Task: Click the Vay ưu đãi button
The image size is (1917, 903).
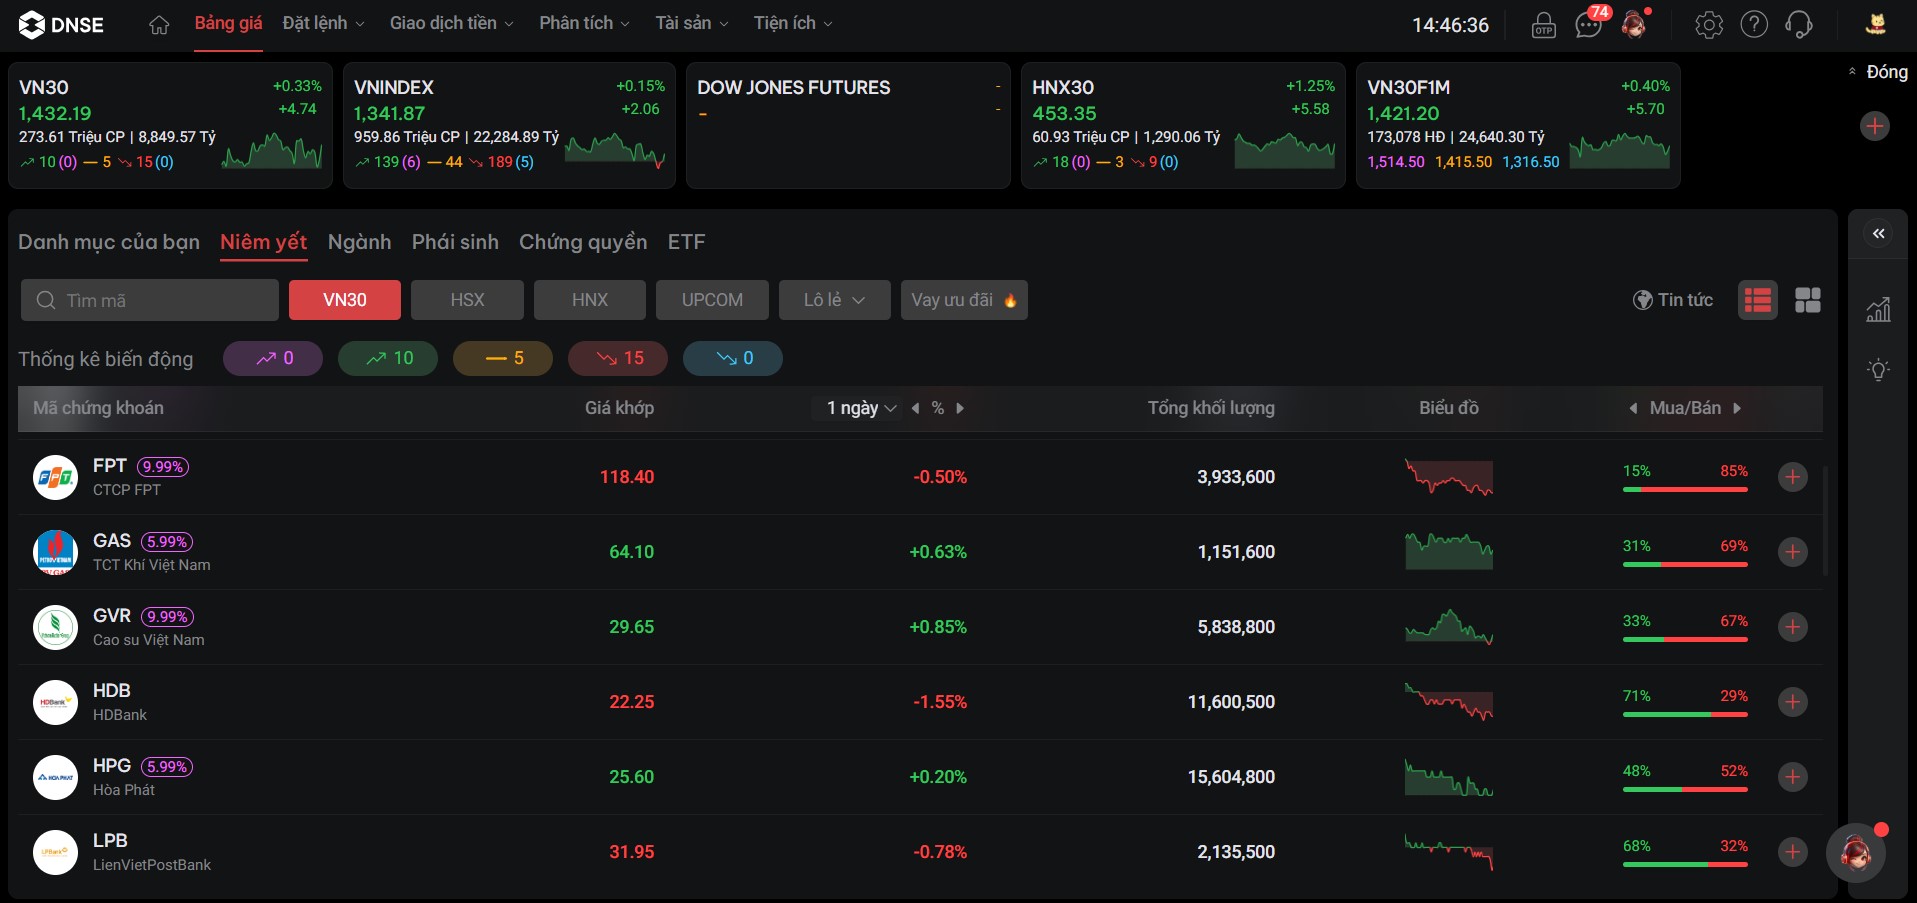Action: coord(964,300)
